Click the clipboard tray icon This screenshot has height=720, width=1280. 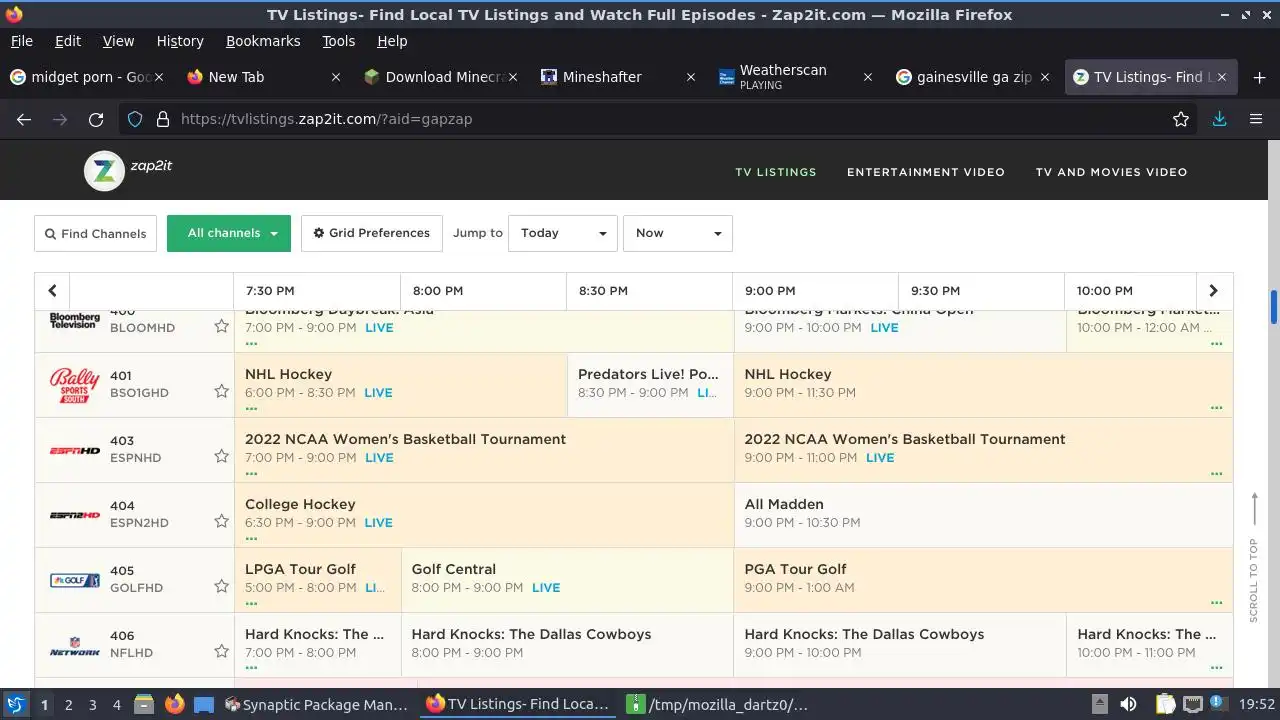1165,704
